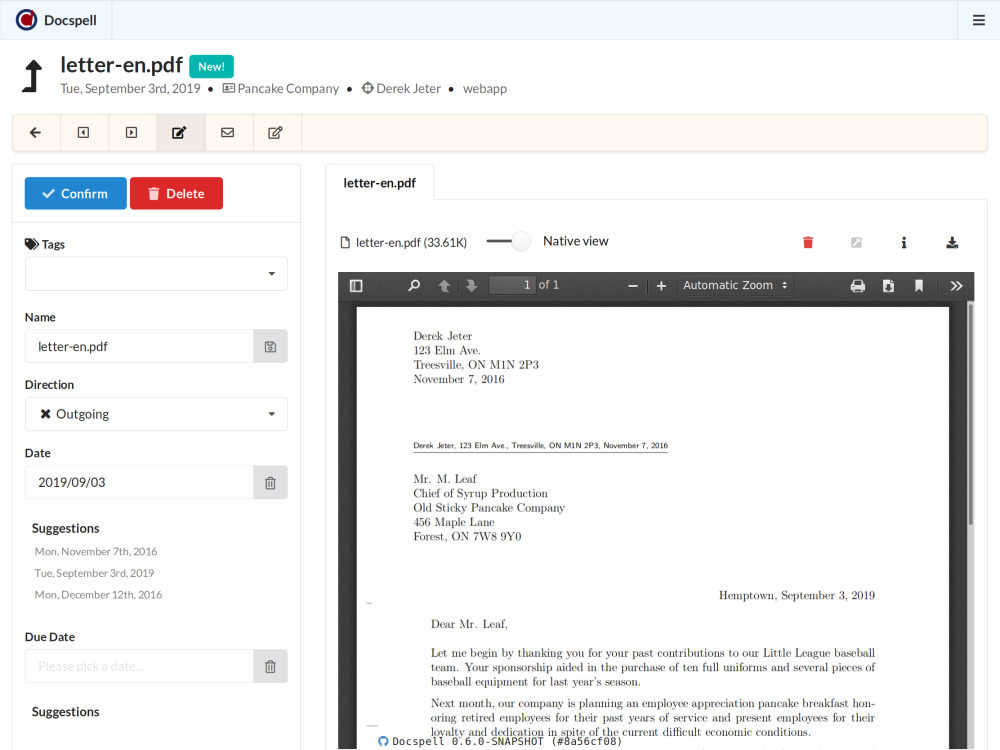The height and width of the screenshot is (750, 1000).
Task: Show attachment info via the i icon
Action: [x=904, y=242]
